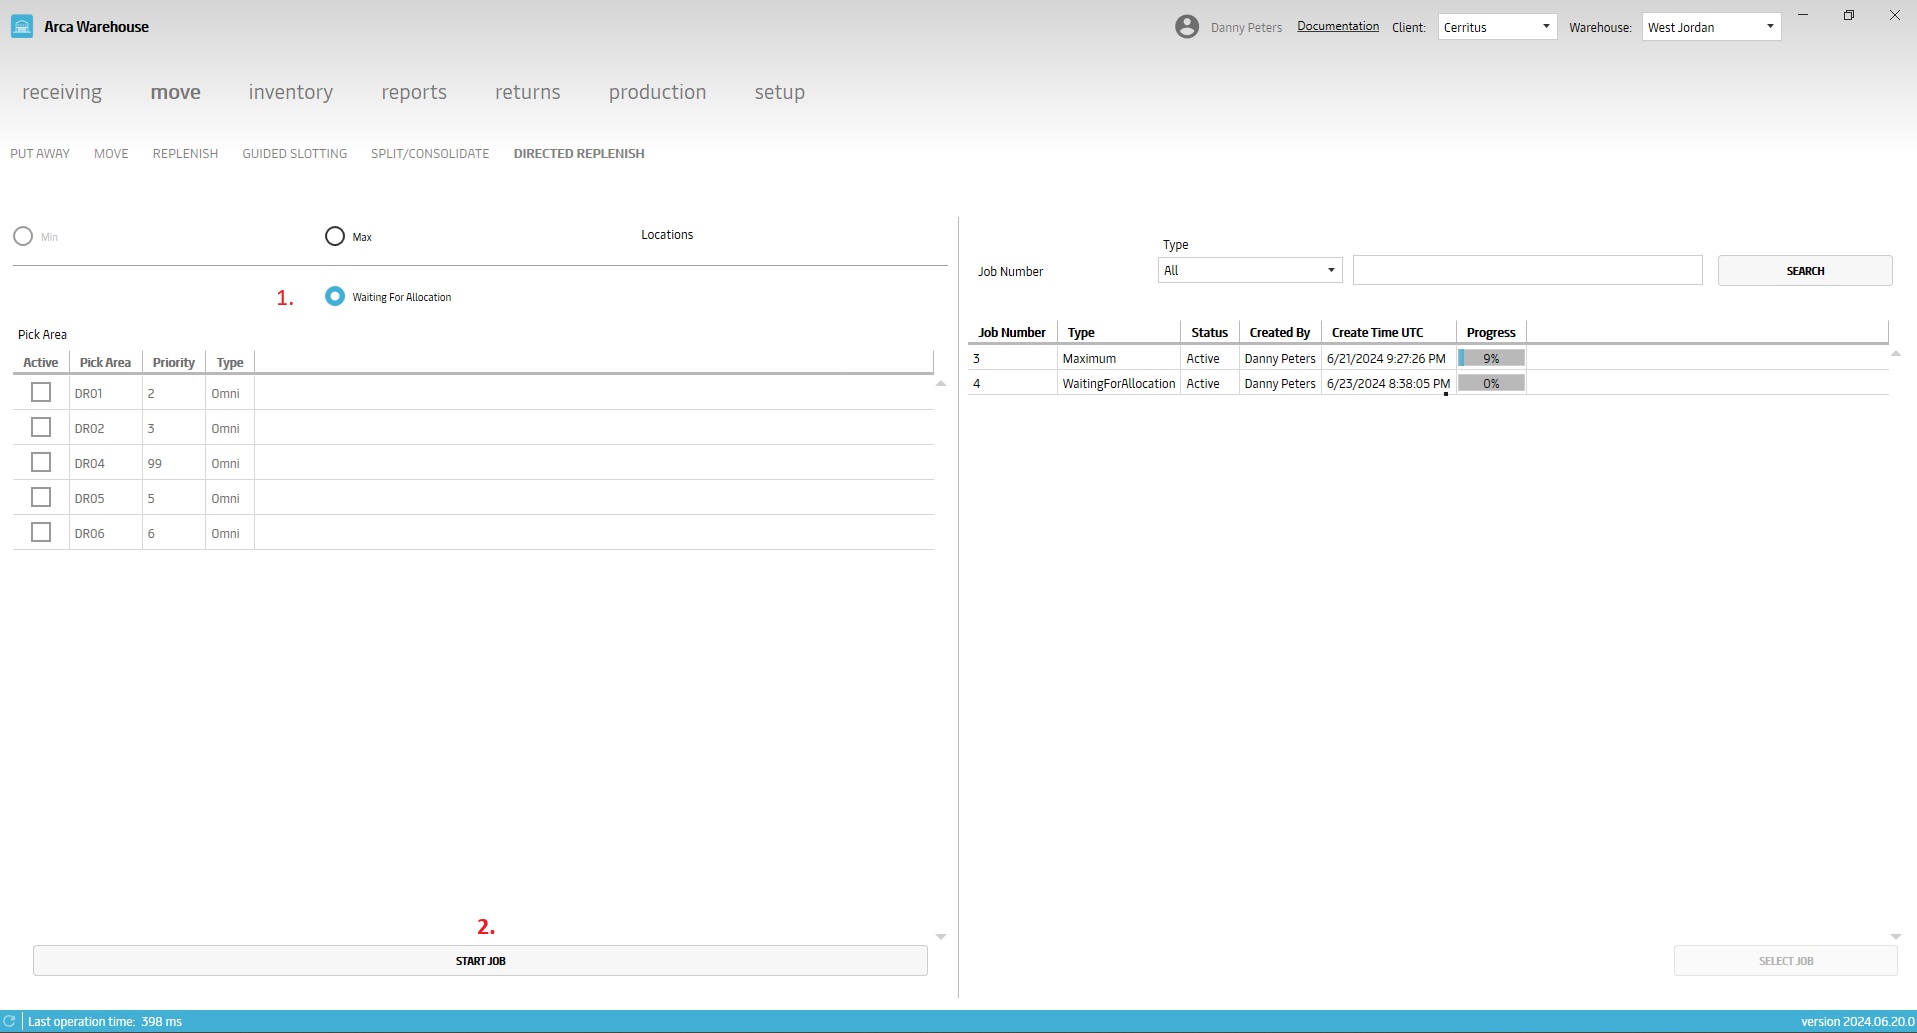Click pick area scroll up arrow
This screenshot has width=1917, height=1033.
click(941, 384)
